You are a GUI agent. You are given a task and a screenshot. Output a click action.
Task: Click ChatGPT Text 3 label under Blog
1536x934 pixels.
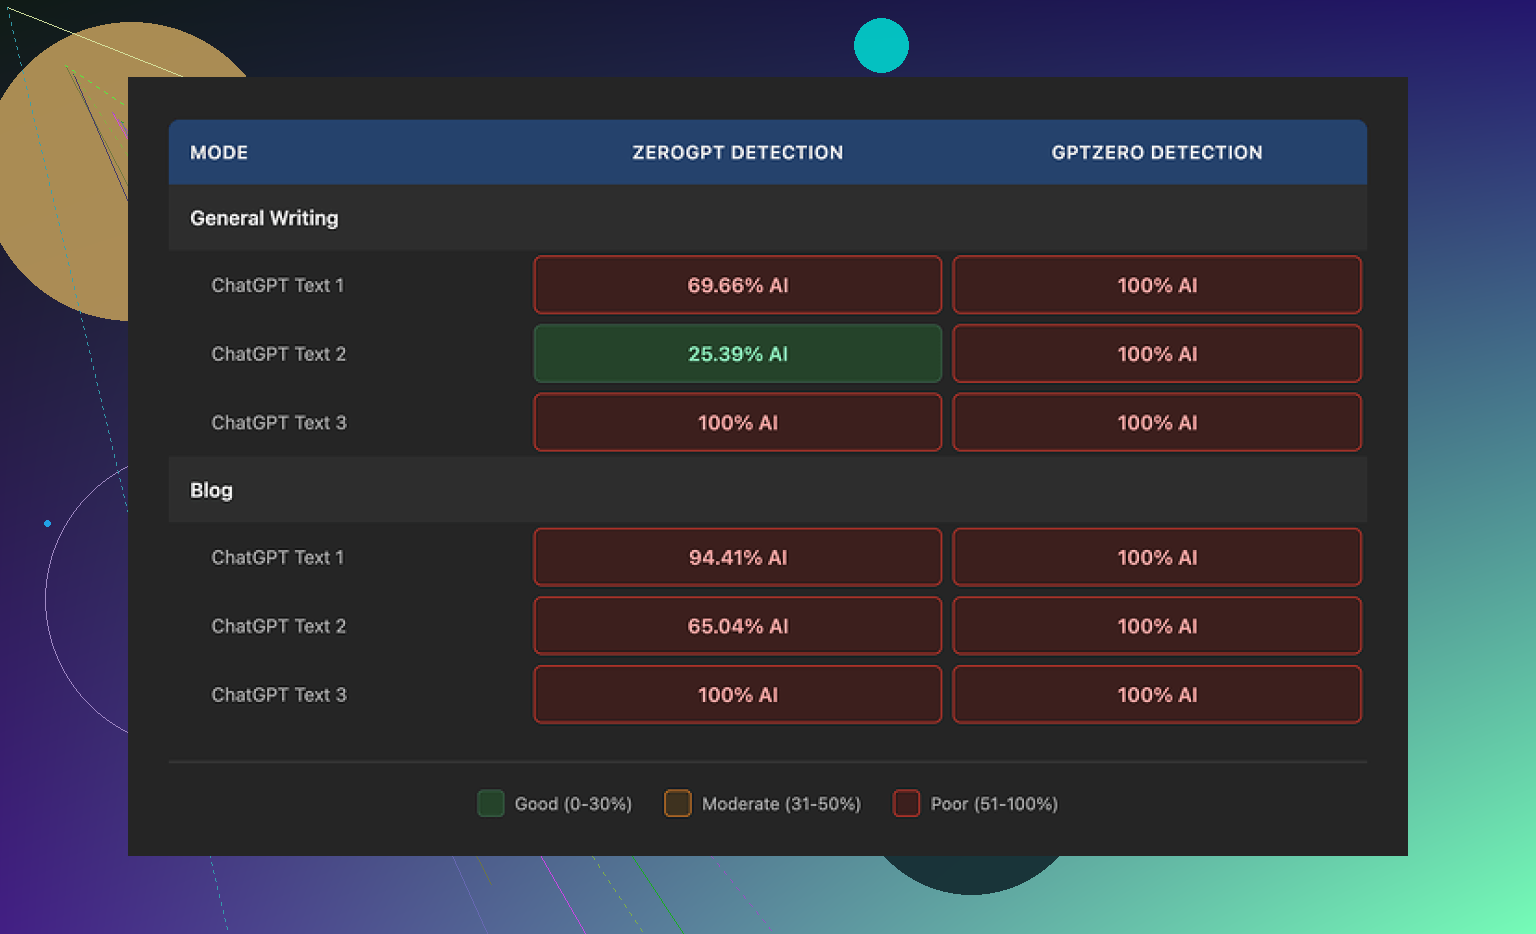point(278,695)
